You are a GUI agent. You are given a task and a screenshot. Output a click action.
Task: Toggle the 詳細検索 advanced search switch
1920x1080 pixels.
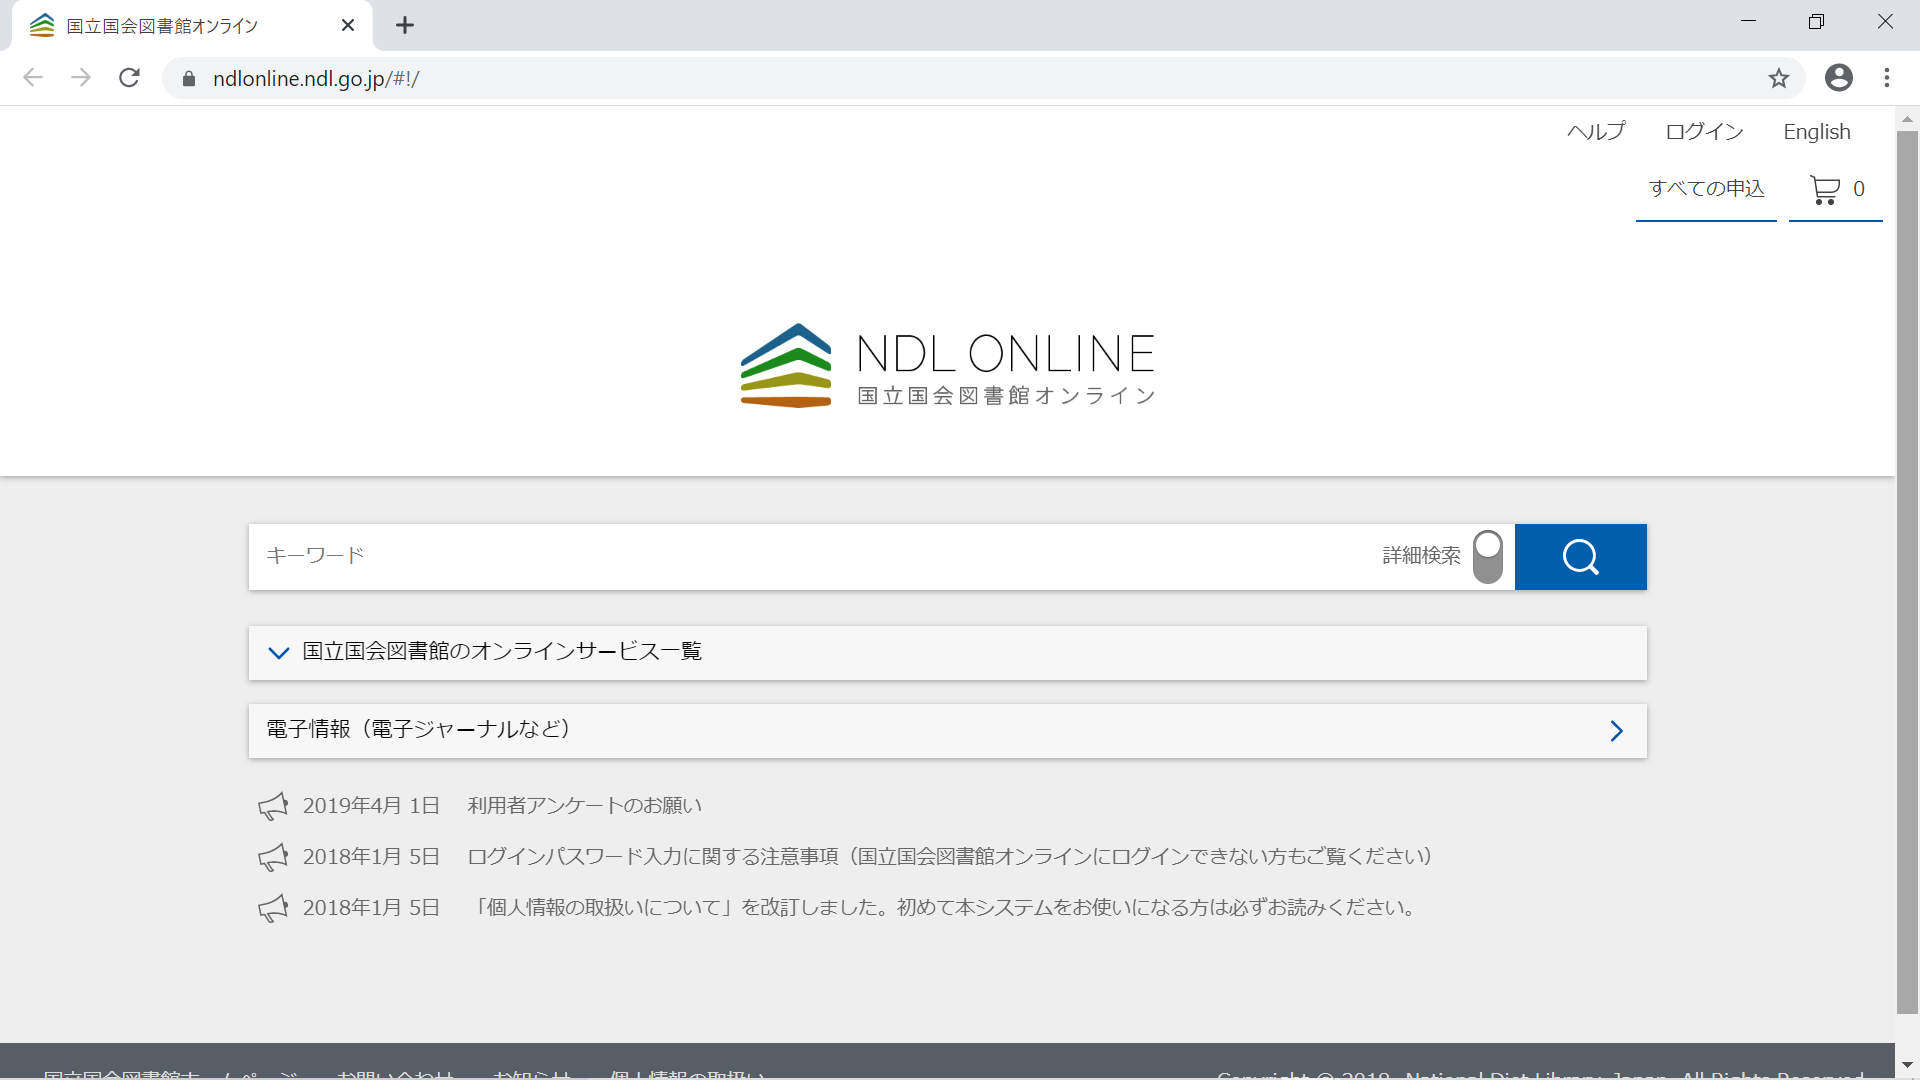(x=1488, y=557)
